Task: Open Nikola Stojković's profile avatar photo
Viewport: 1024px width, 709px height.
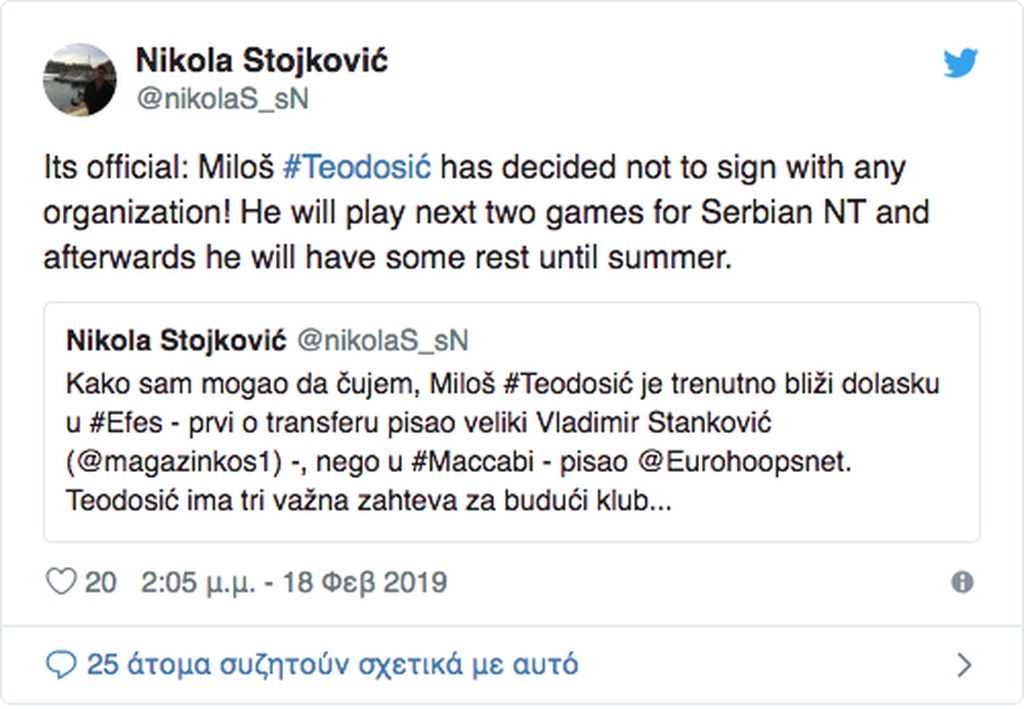Action: pos(80,79)
